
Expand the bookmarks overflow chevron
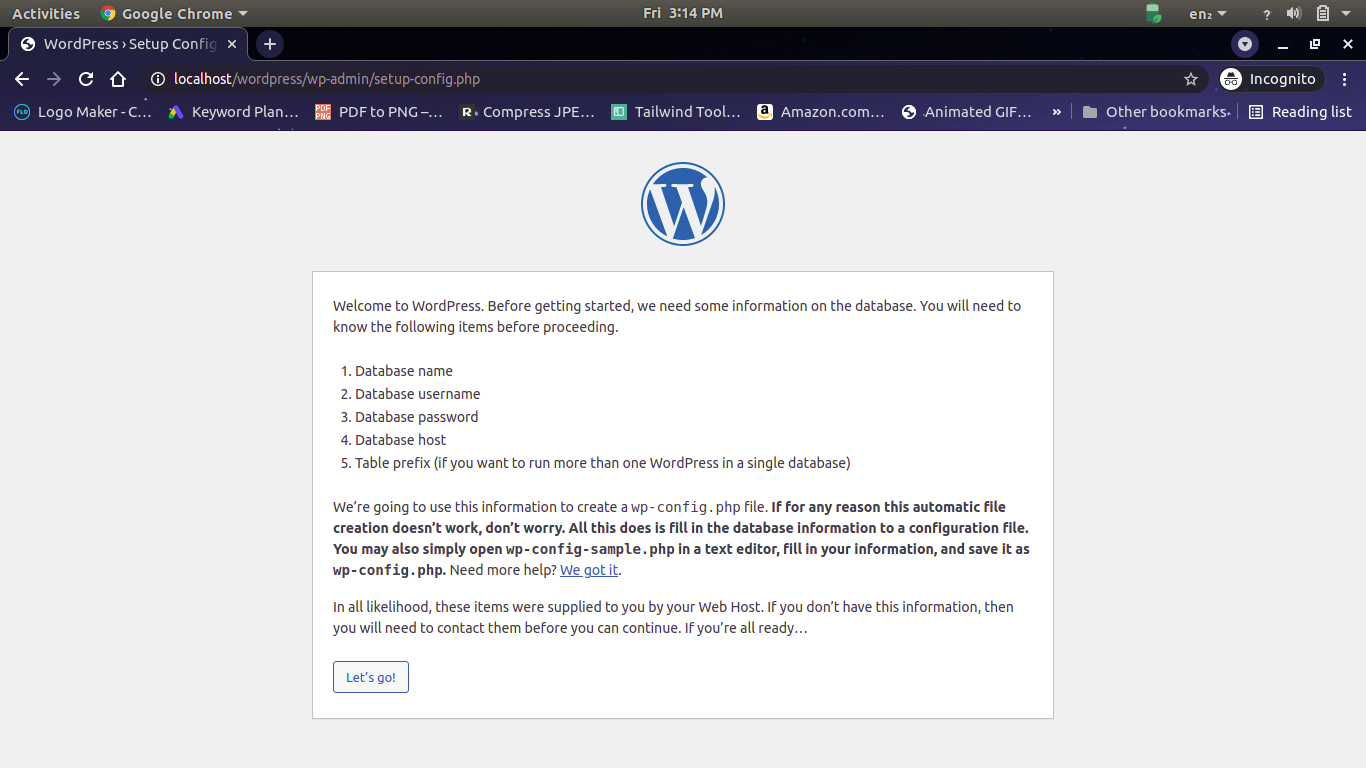click(x=1056, y=112)
